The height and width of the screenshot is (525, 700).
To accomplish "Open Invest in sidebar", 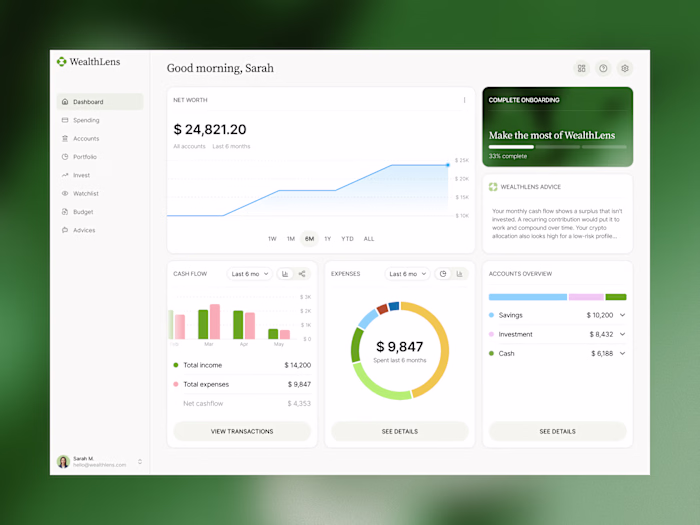I will pos(100,175).
